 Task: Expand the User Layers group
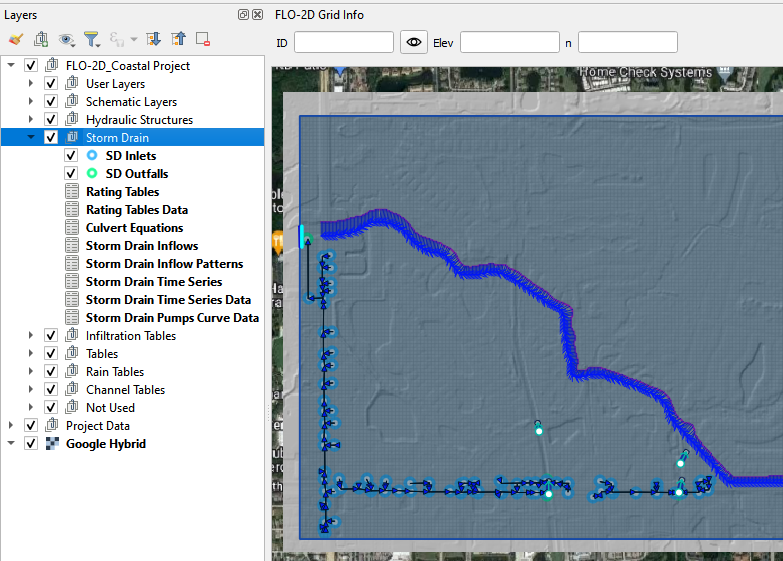(31, 84)
